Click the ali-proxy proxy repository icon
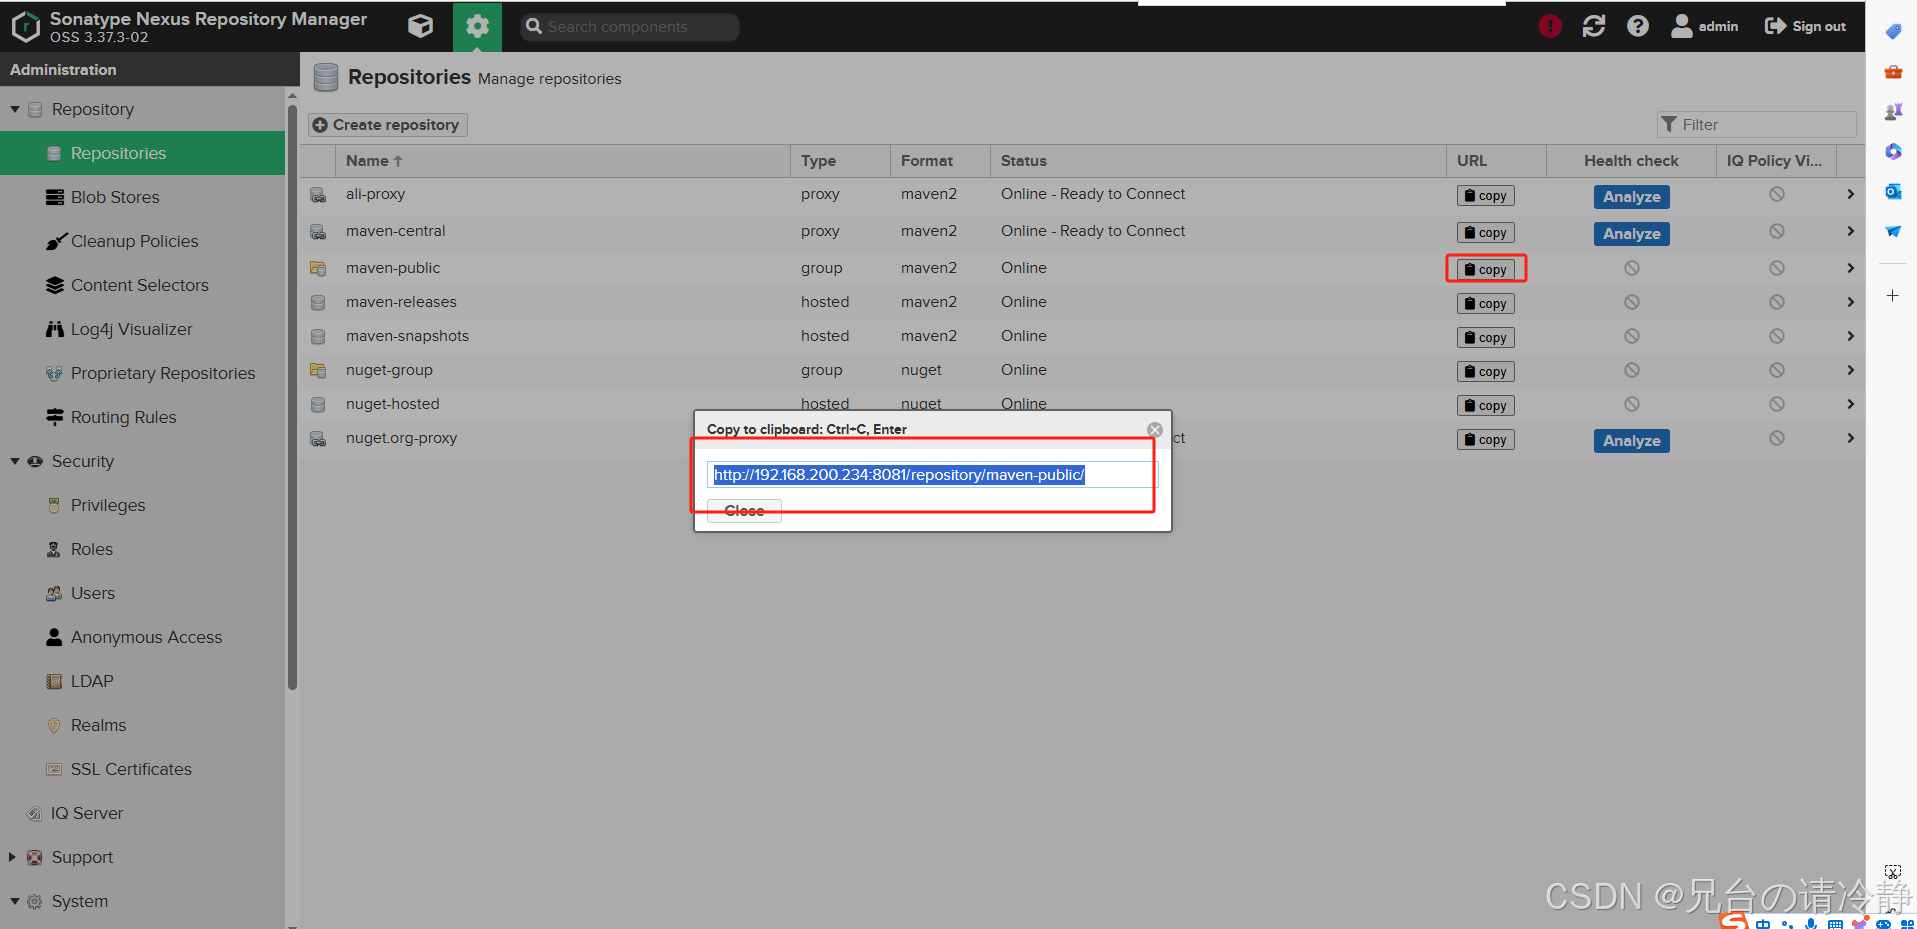Screen dimensions: 1917x929 pos(318,195)
